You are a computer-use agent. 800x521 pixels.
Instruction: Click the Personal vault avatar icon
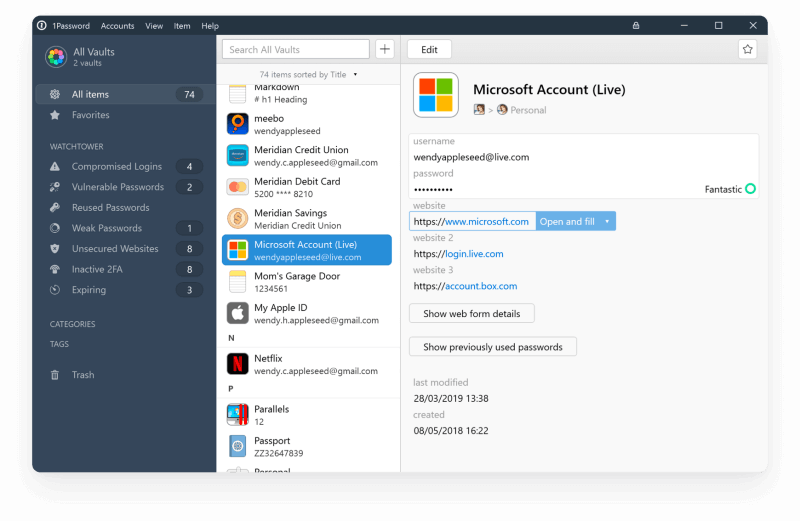coord(503,110)
